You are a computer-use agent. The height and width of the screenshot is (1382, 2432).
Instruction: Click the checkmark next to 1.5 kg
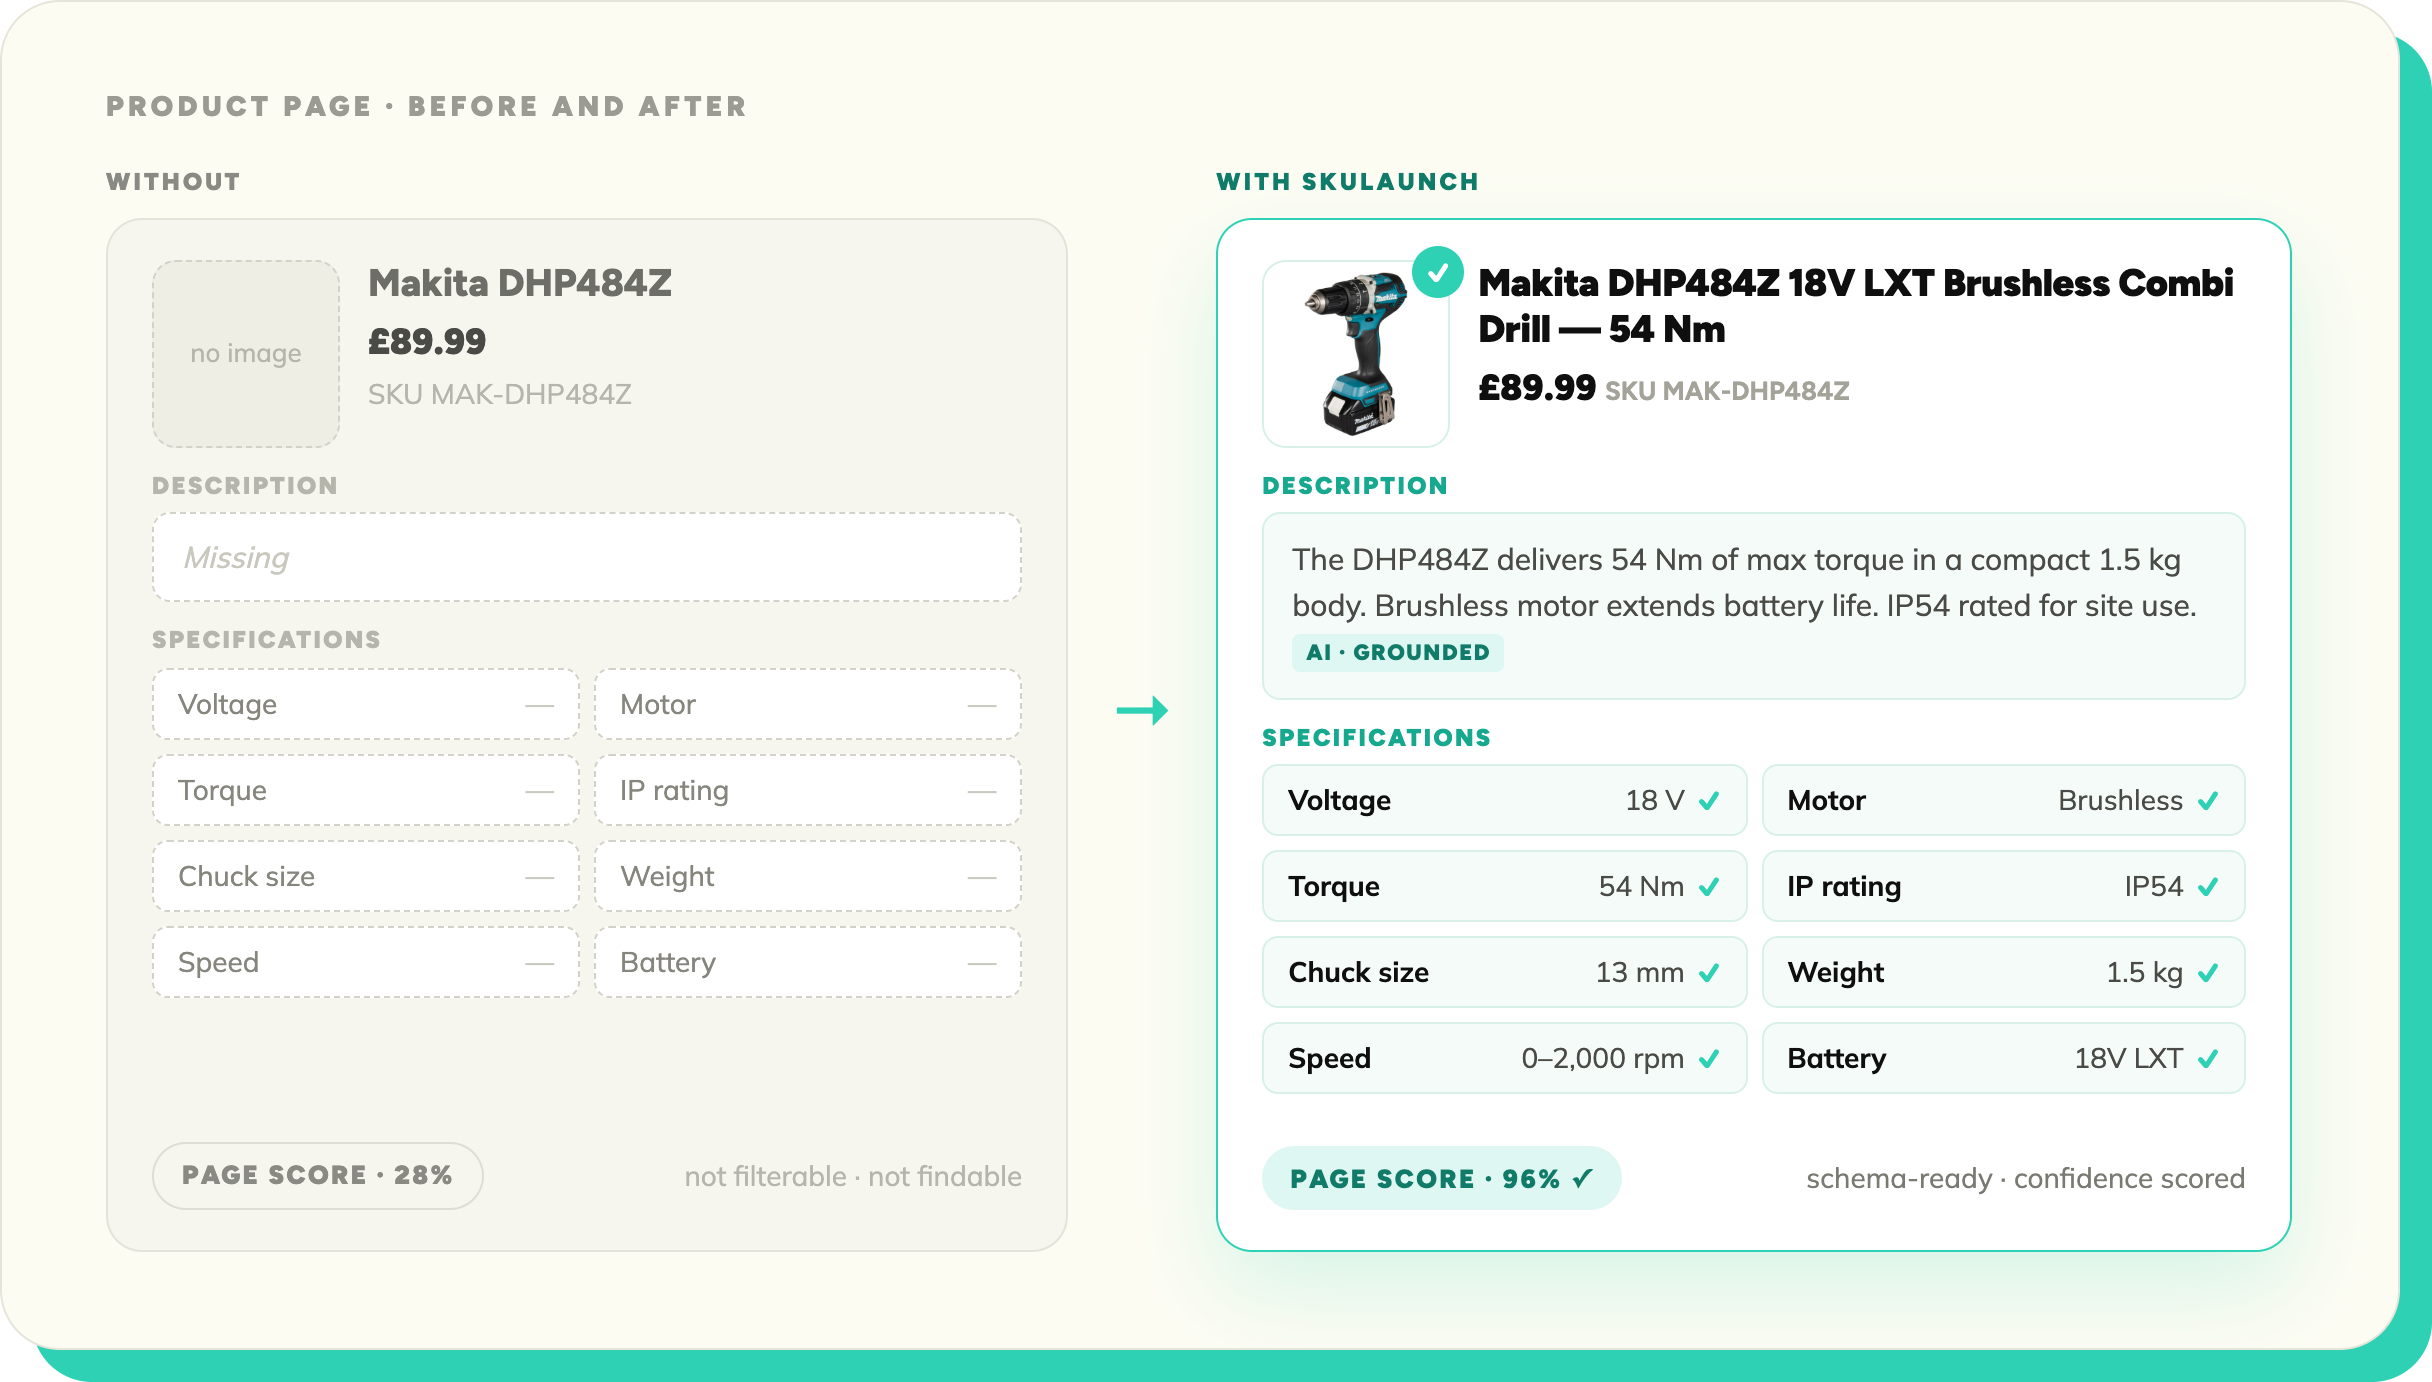[x=2208, y=973]
